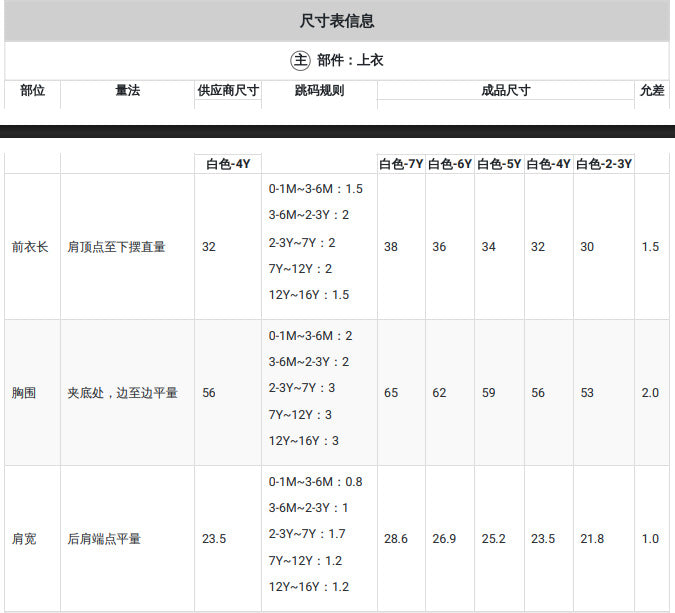
Task: Select the 供应商尺寸 column header
Action: coord(228,90)
